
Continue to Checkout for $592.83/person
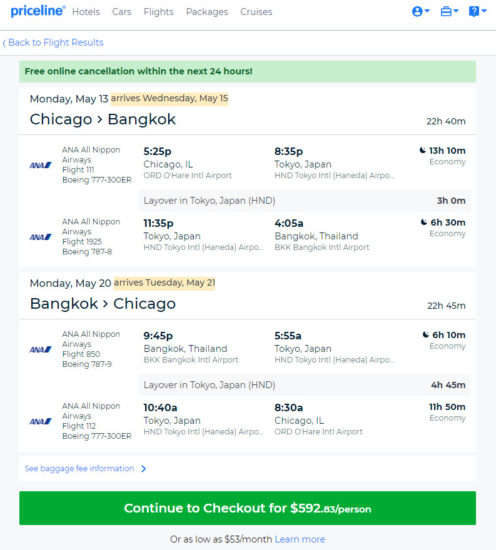248,508
